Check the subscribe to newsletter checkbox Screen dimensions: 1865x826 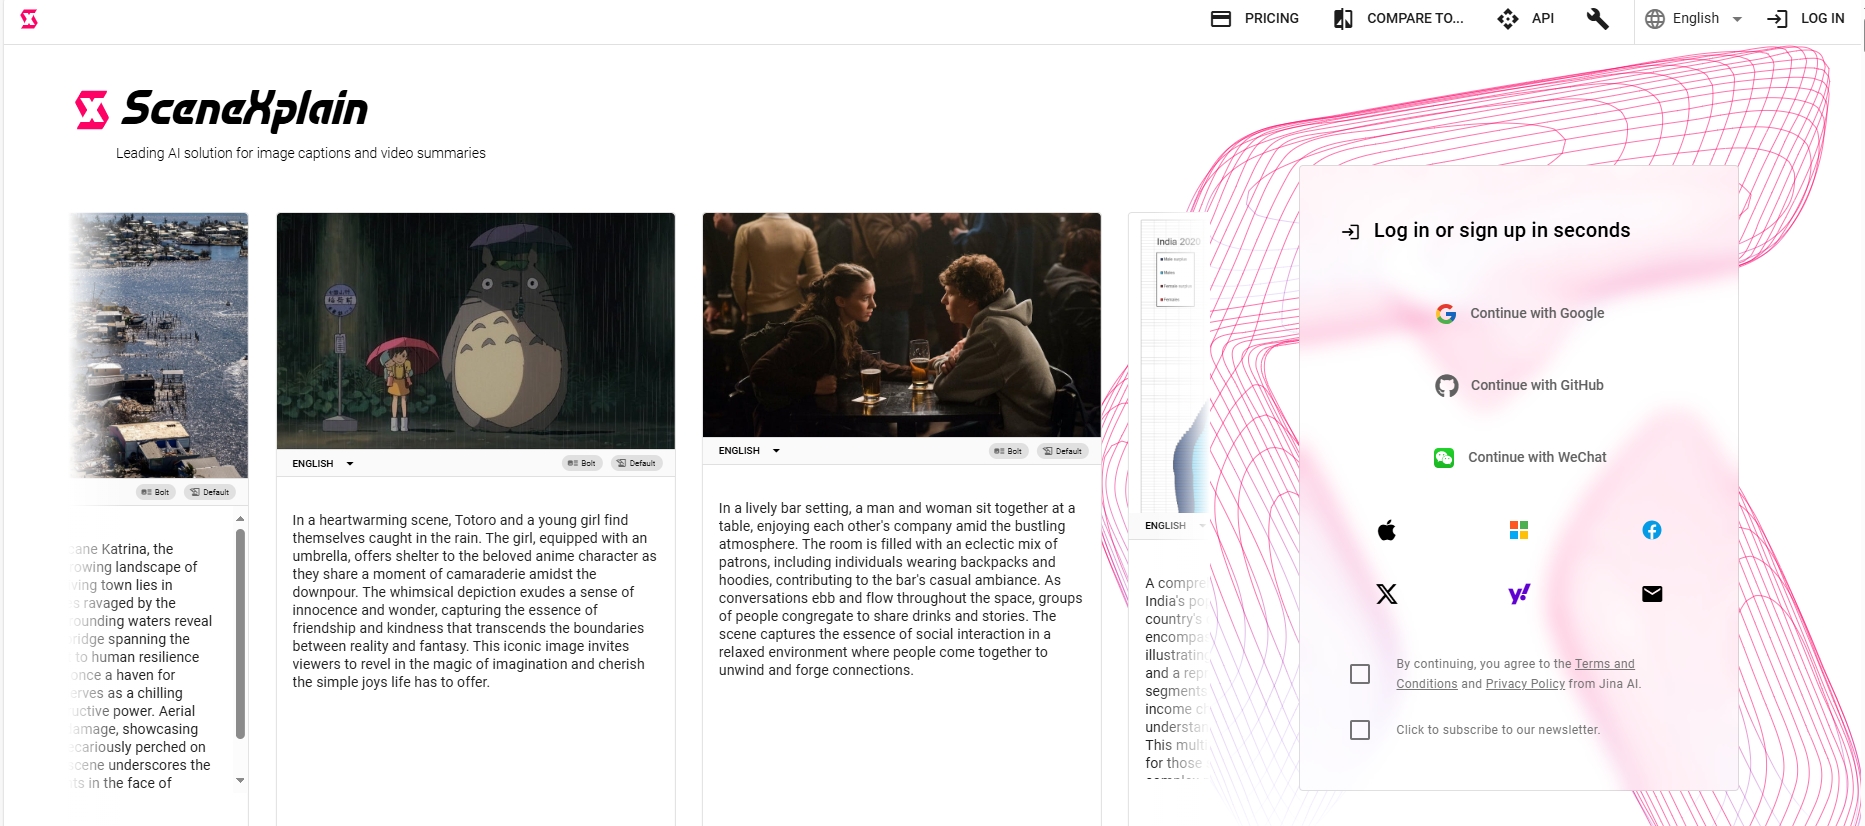tap(1360, 730)
